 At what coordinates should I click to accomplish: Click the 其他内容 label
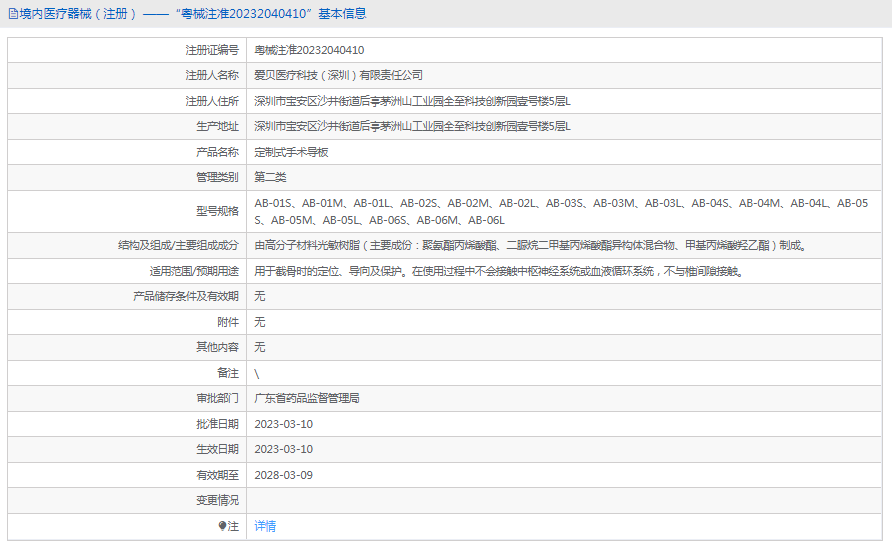(x=217, y=347)
